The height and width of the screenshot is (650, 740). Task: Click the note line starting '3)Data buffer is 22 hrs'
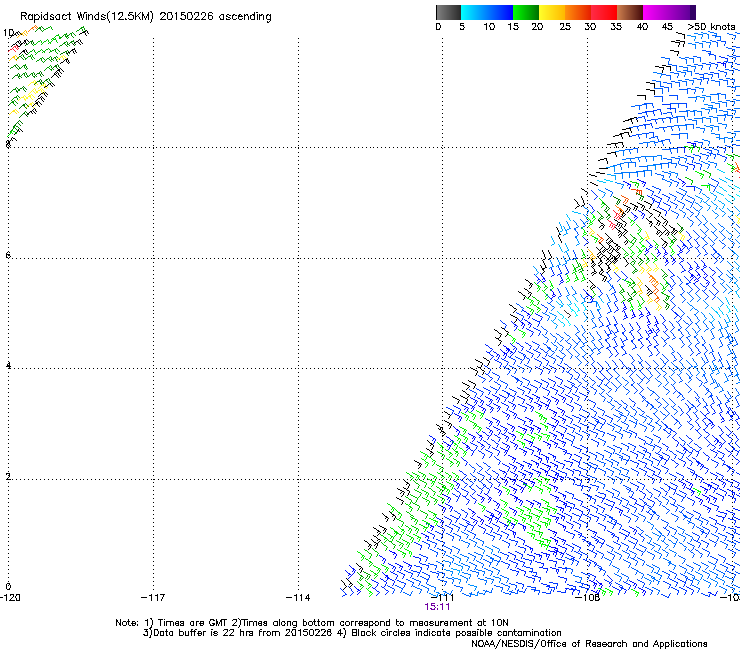[x=352, y=633]
